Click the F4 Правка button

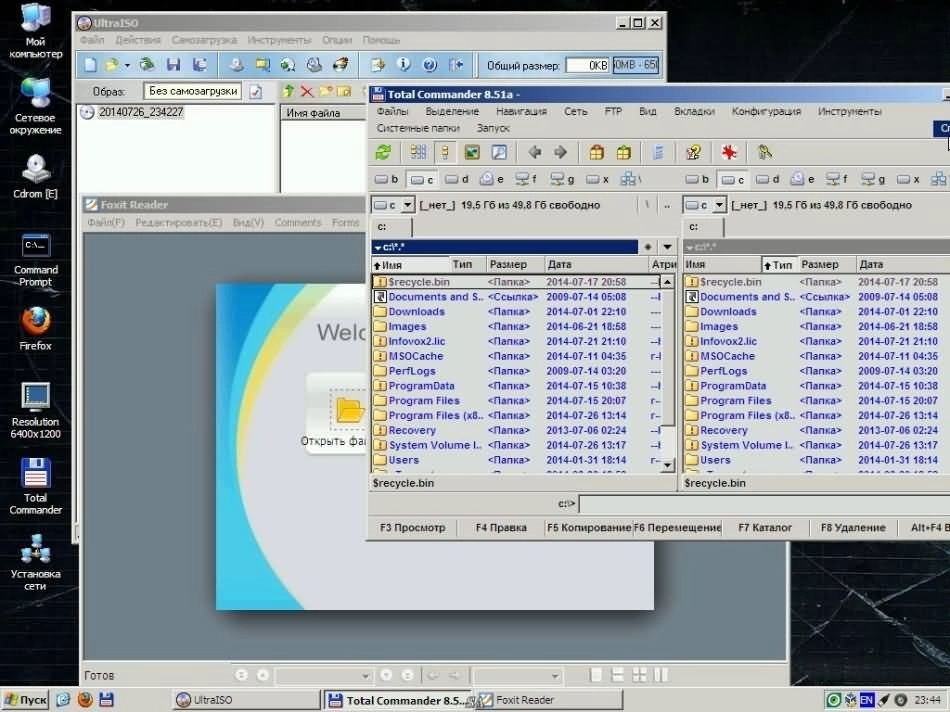500,528
